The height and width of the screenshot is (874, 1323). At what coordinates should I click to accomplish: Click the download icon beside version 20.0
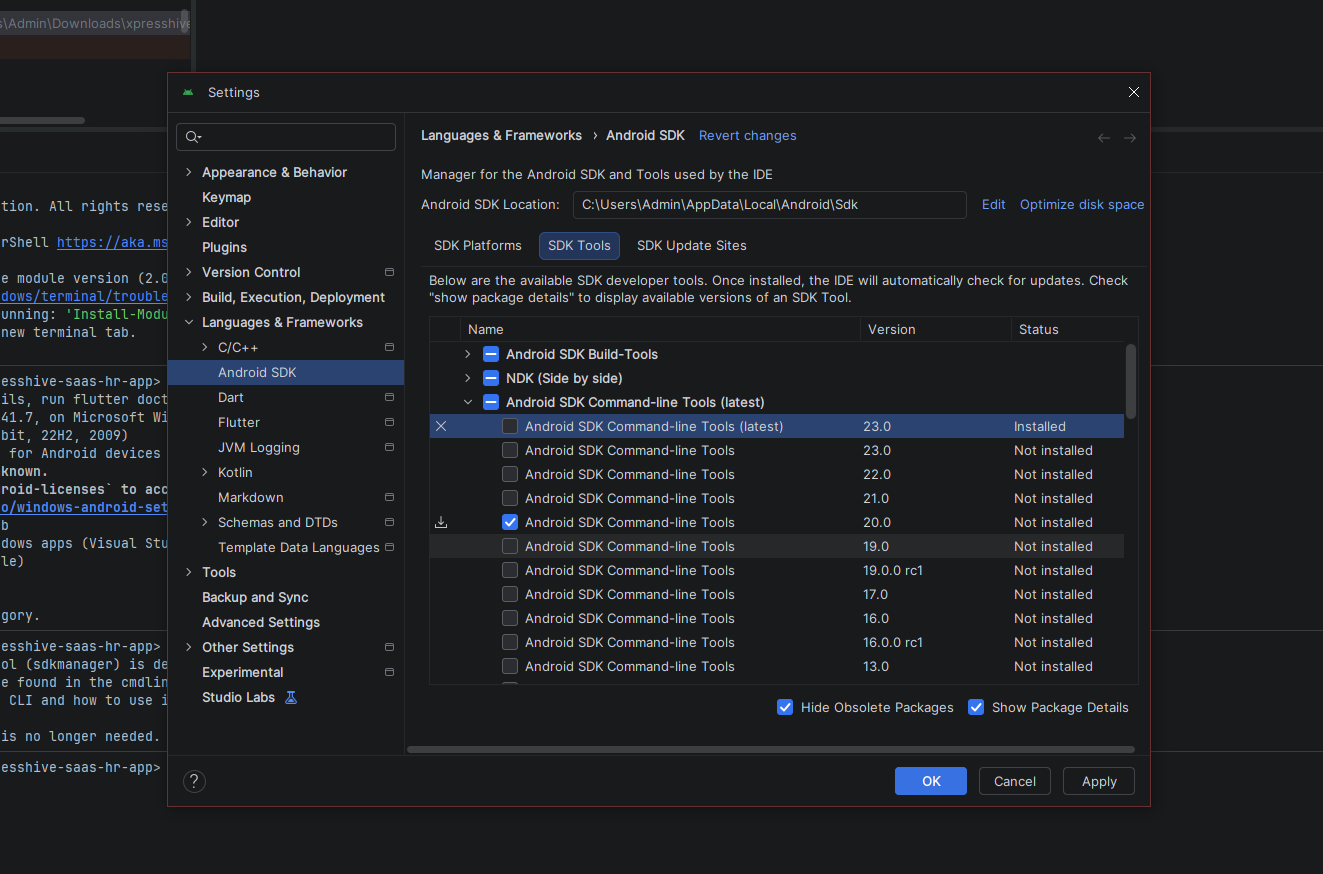[x=441, y=522]
